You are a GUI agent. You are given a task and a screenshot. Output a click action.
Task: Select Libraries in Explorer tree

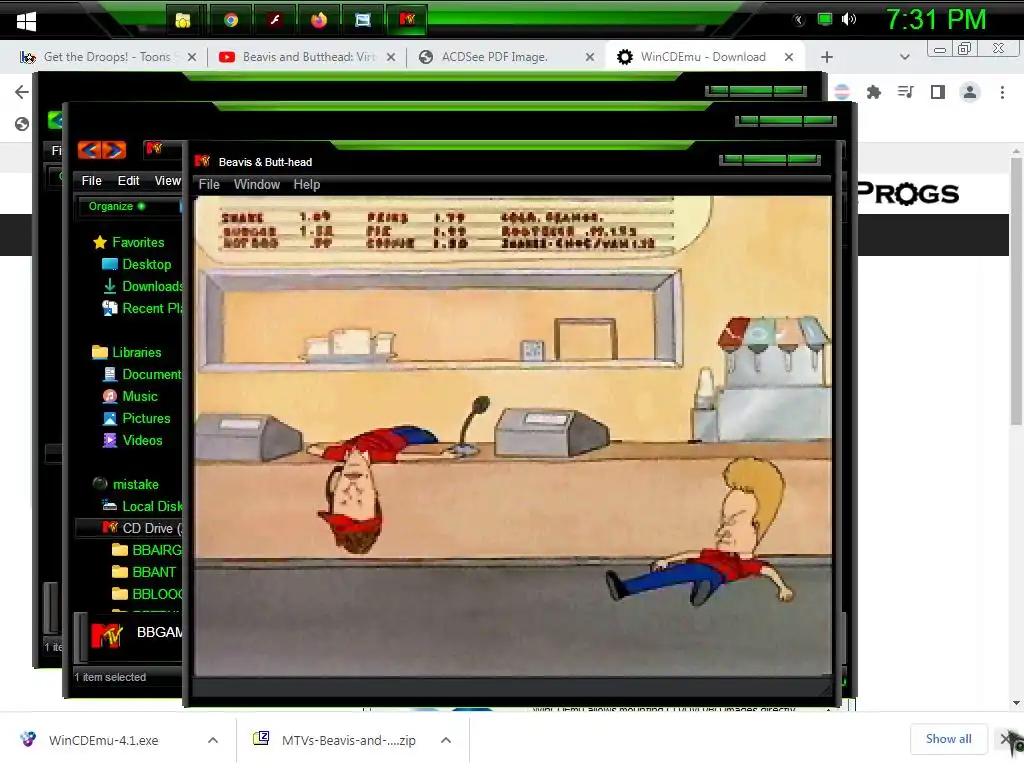tap(136, 353)
